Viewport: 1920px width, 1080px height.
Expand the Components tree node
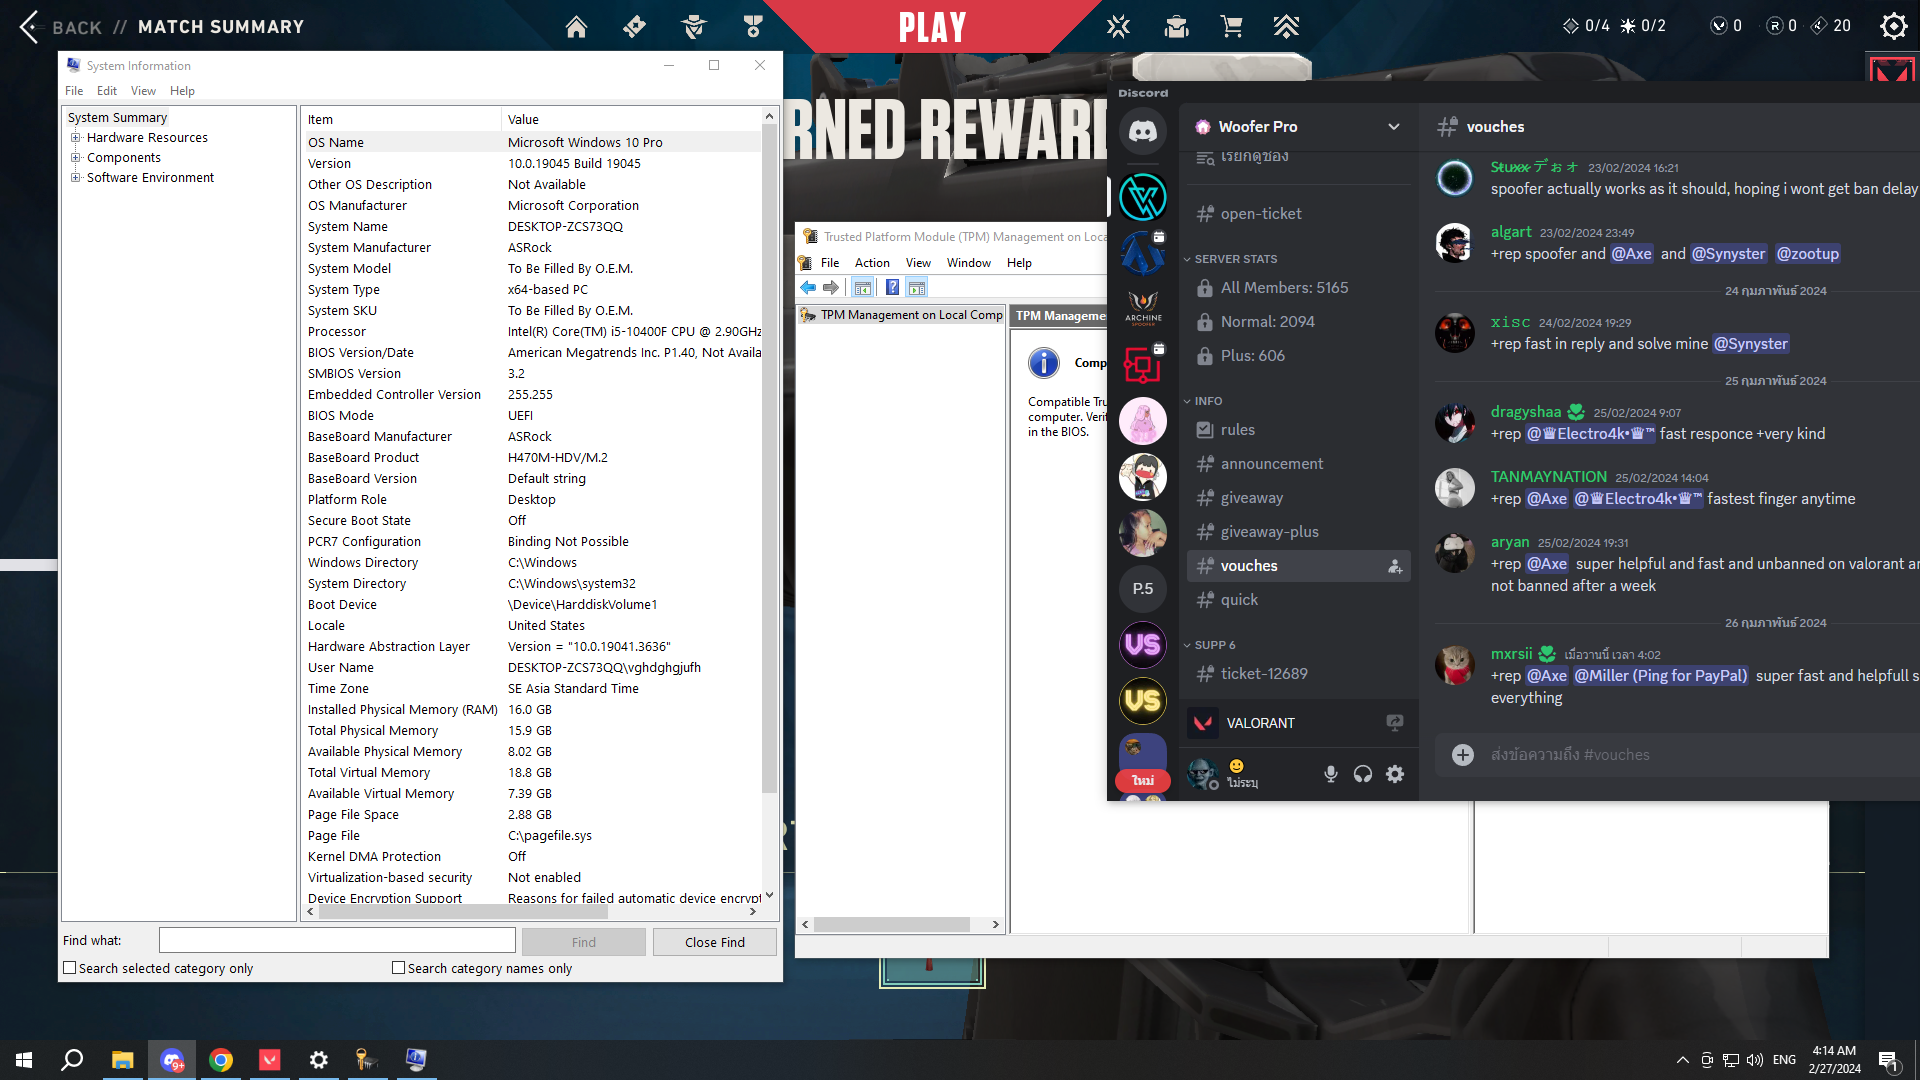point(75,158)
